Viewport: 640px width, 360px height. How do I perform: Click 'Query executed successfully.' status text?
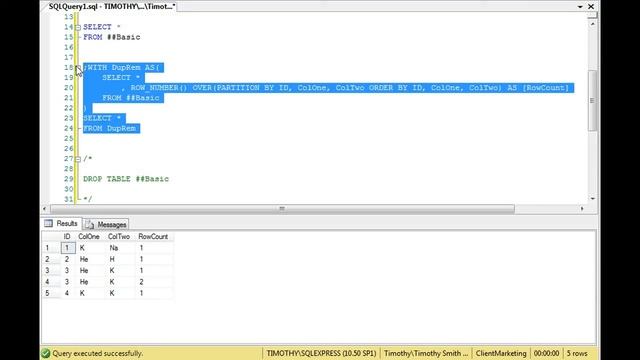[x=98, y=353]
